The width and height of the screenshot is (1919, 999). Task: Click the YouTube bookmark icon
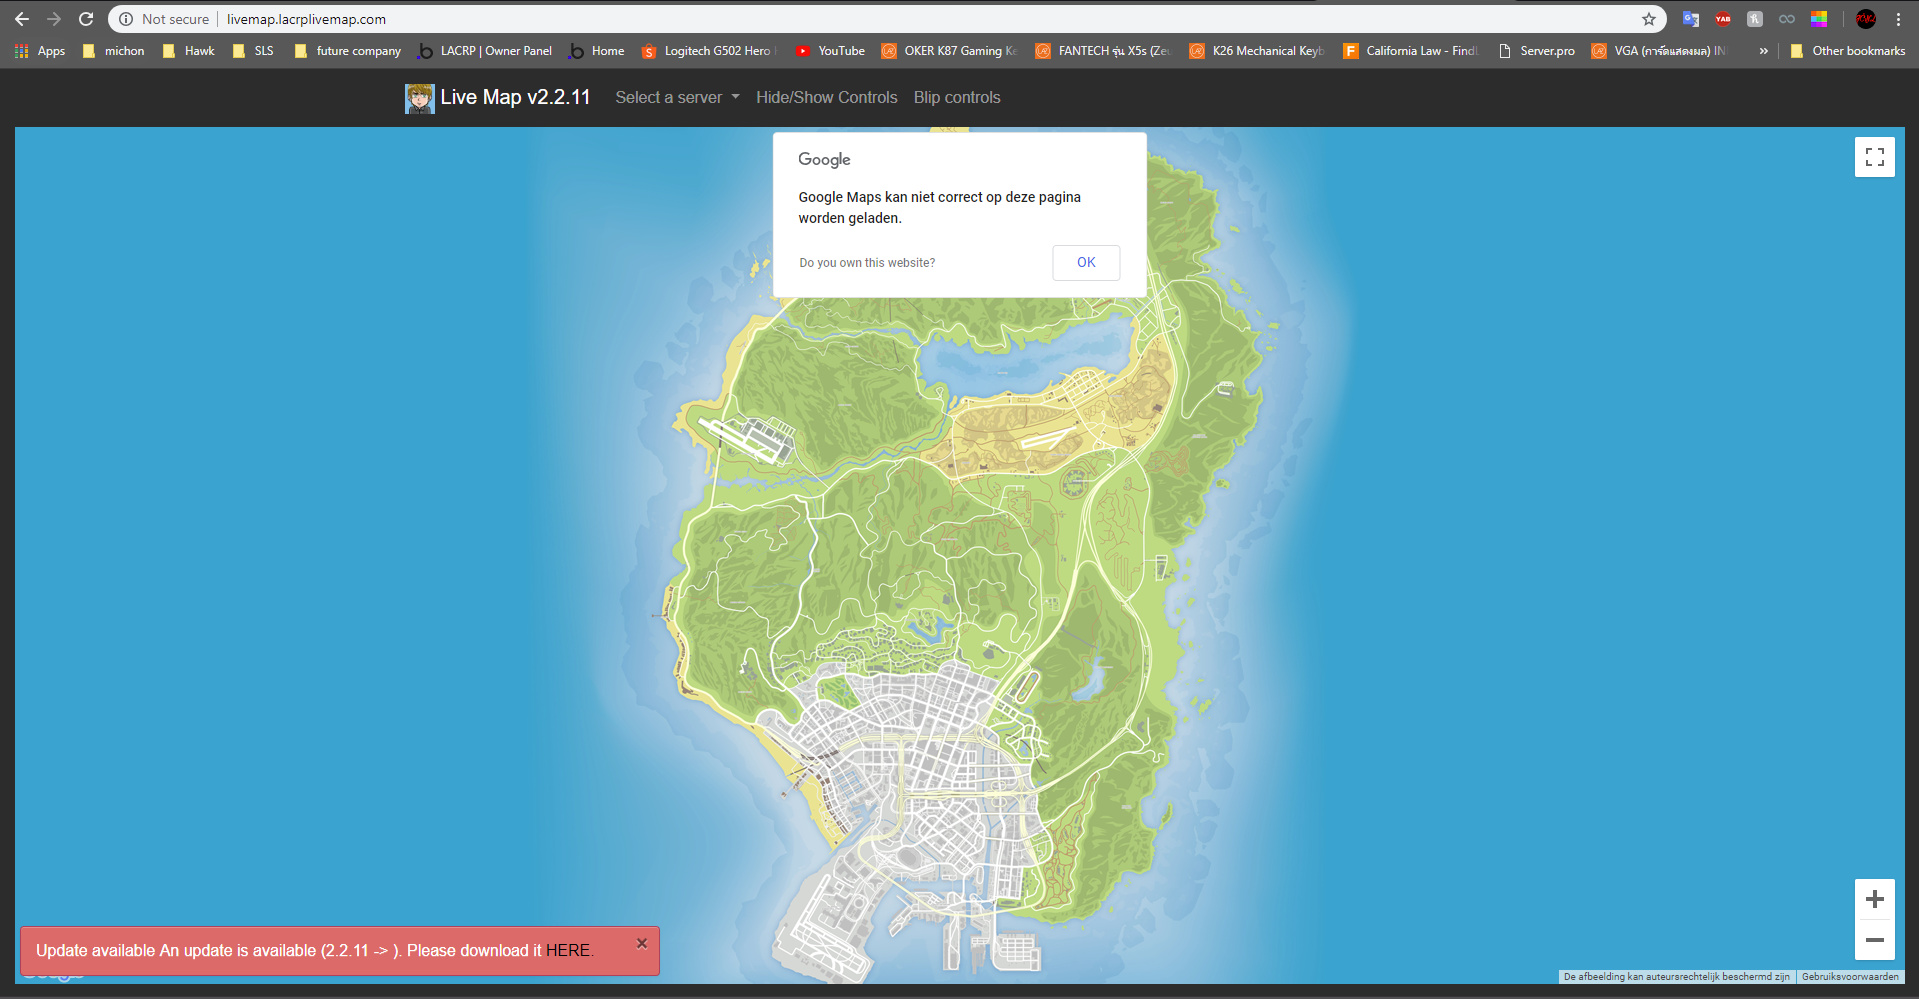click(805, 50)
